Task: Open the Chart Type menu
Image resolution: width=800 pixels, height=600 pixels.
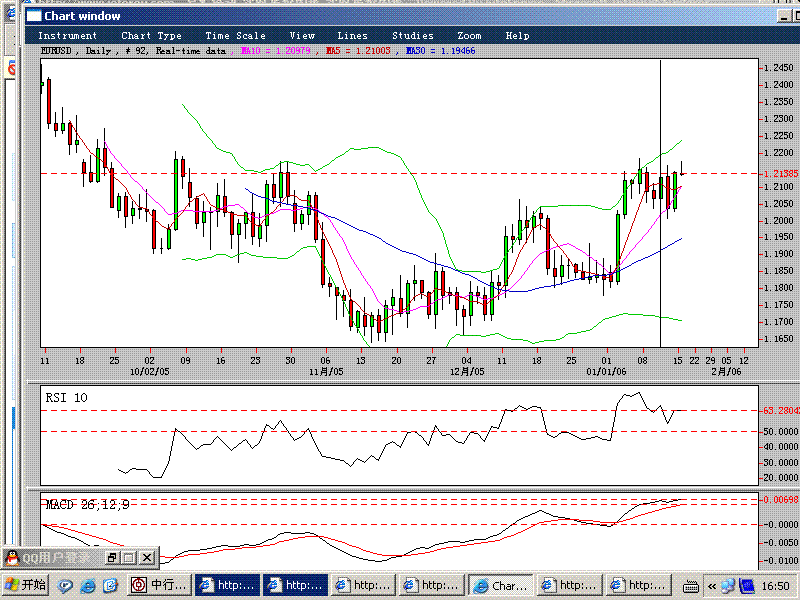Action: tap(152, 36)
